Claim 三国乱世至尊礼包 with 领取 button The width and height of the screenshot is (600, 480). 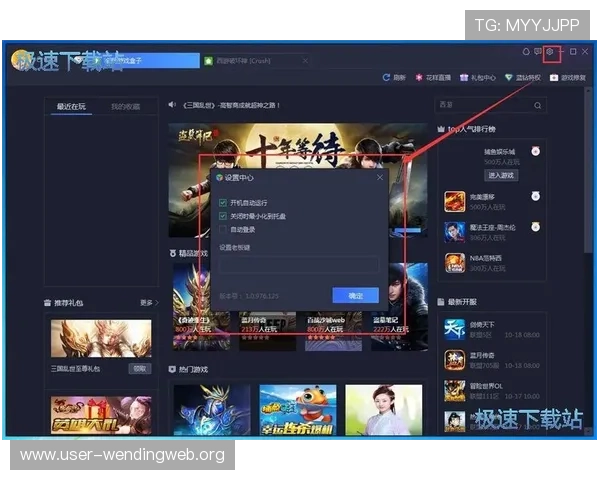coord(140,369)
